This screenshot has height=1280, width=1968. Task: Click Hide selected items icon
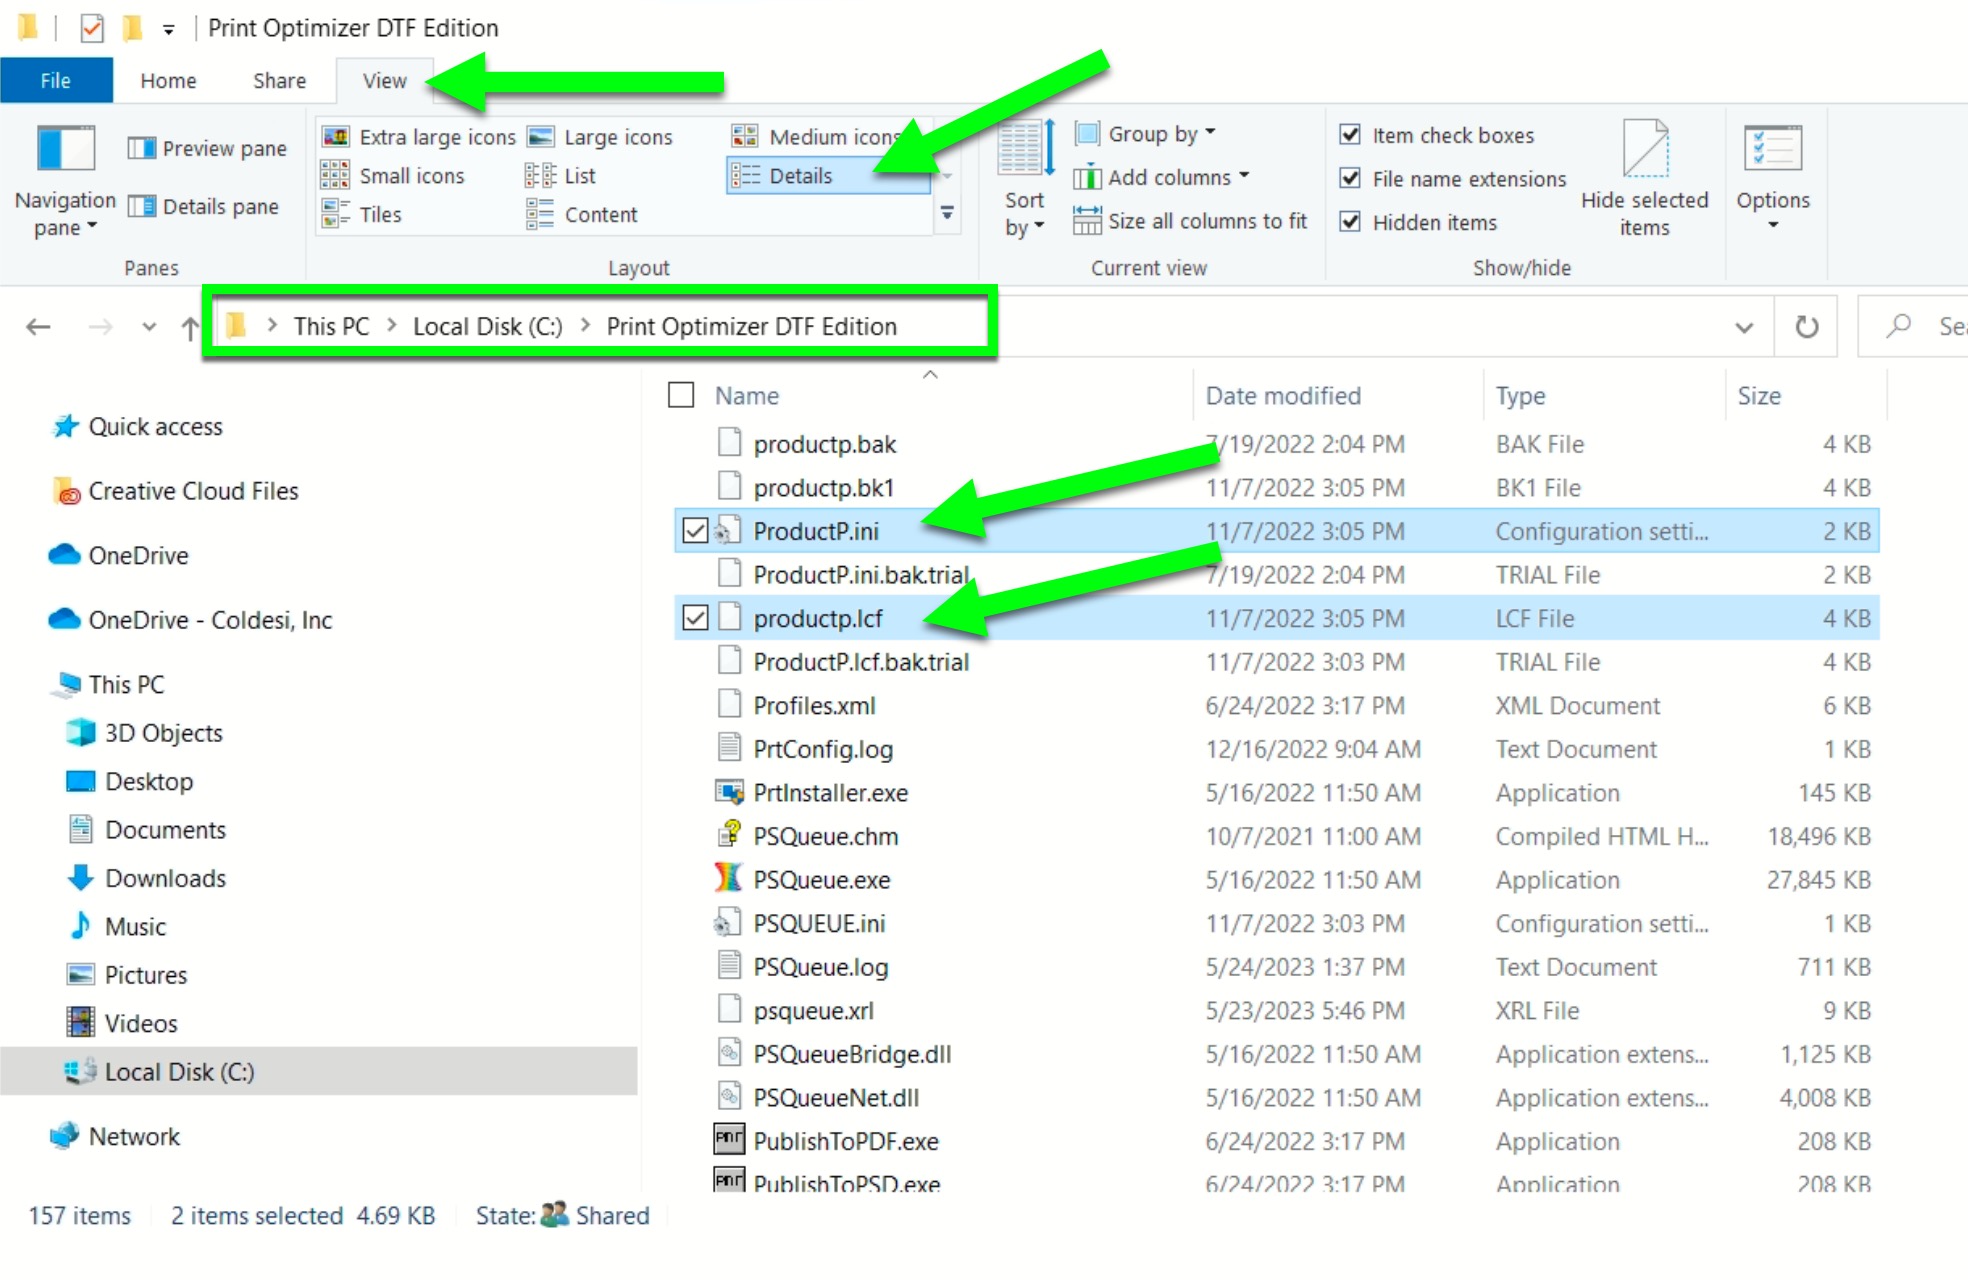[x=1644, y=150]
